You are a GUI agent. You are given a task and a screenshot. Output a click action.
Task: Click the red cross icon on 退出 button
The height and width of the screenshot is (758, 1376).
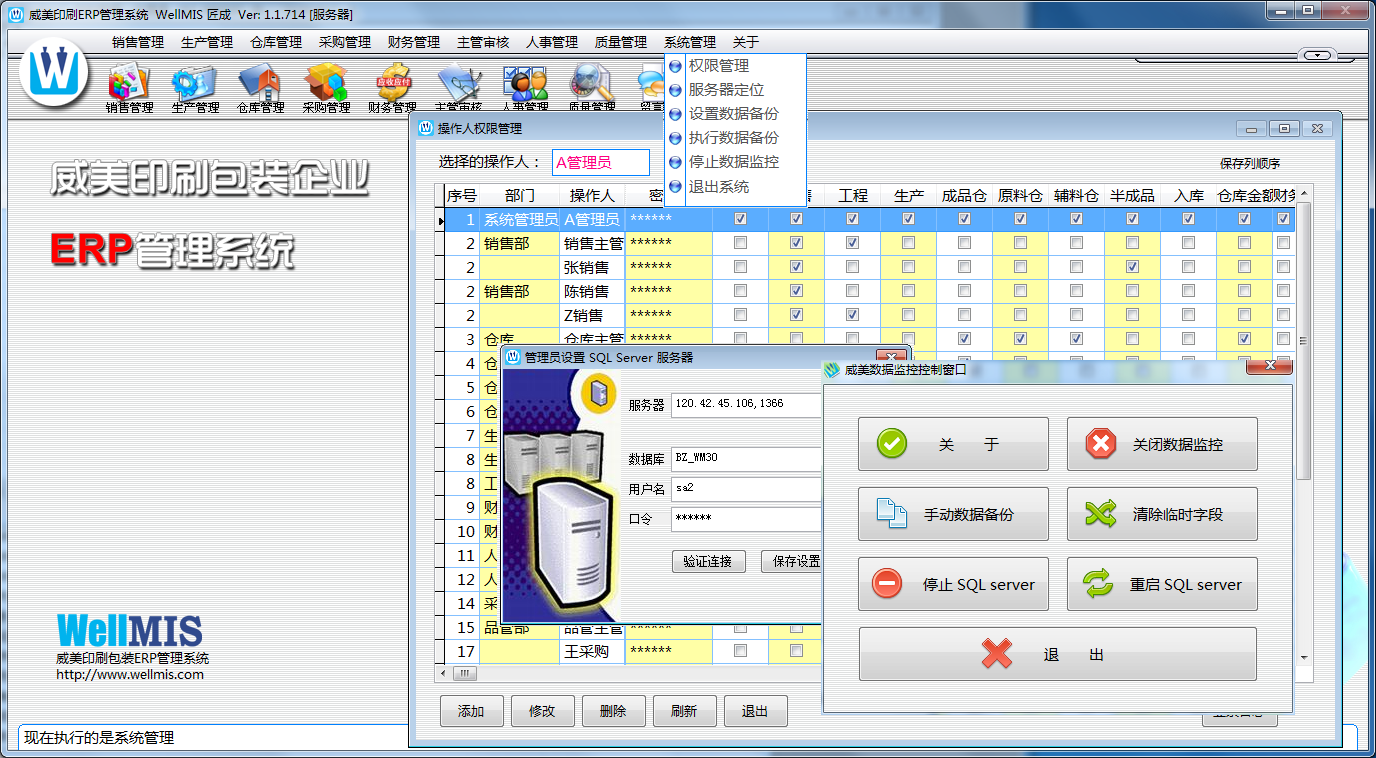(x=997, y=654)
